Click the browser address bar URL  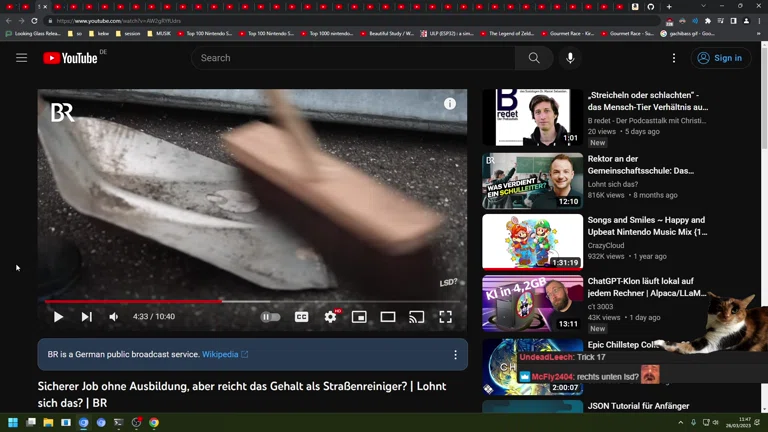pos(119,21)
